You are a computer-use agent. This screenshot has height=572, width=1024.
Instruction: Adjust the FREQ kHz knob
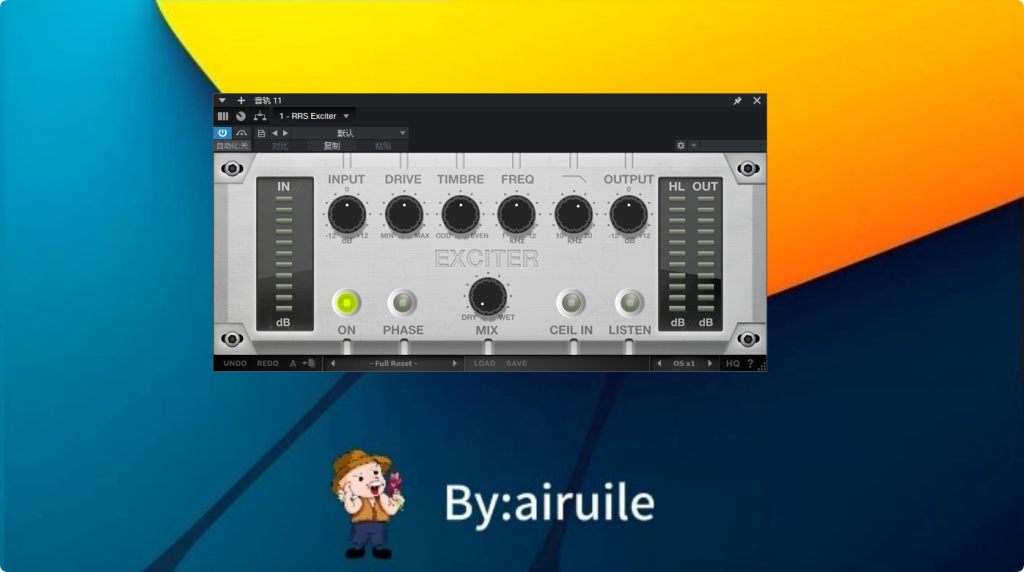pos(517,214)
